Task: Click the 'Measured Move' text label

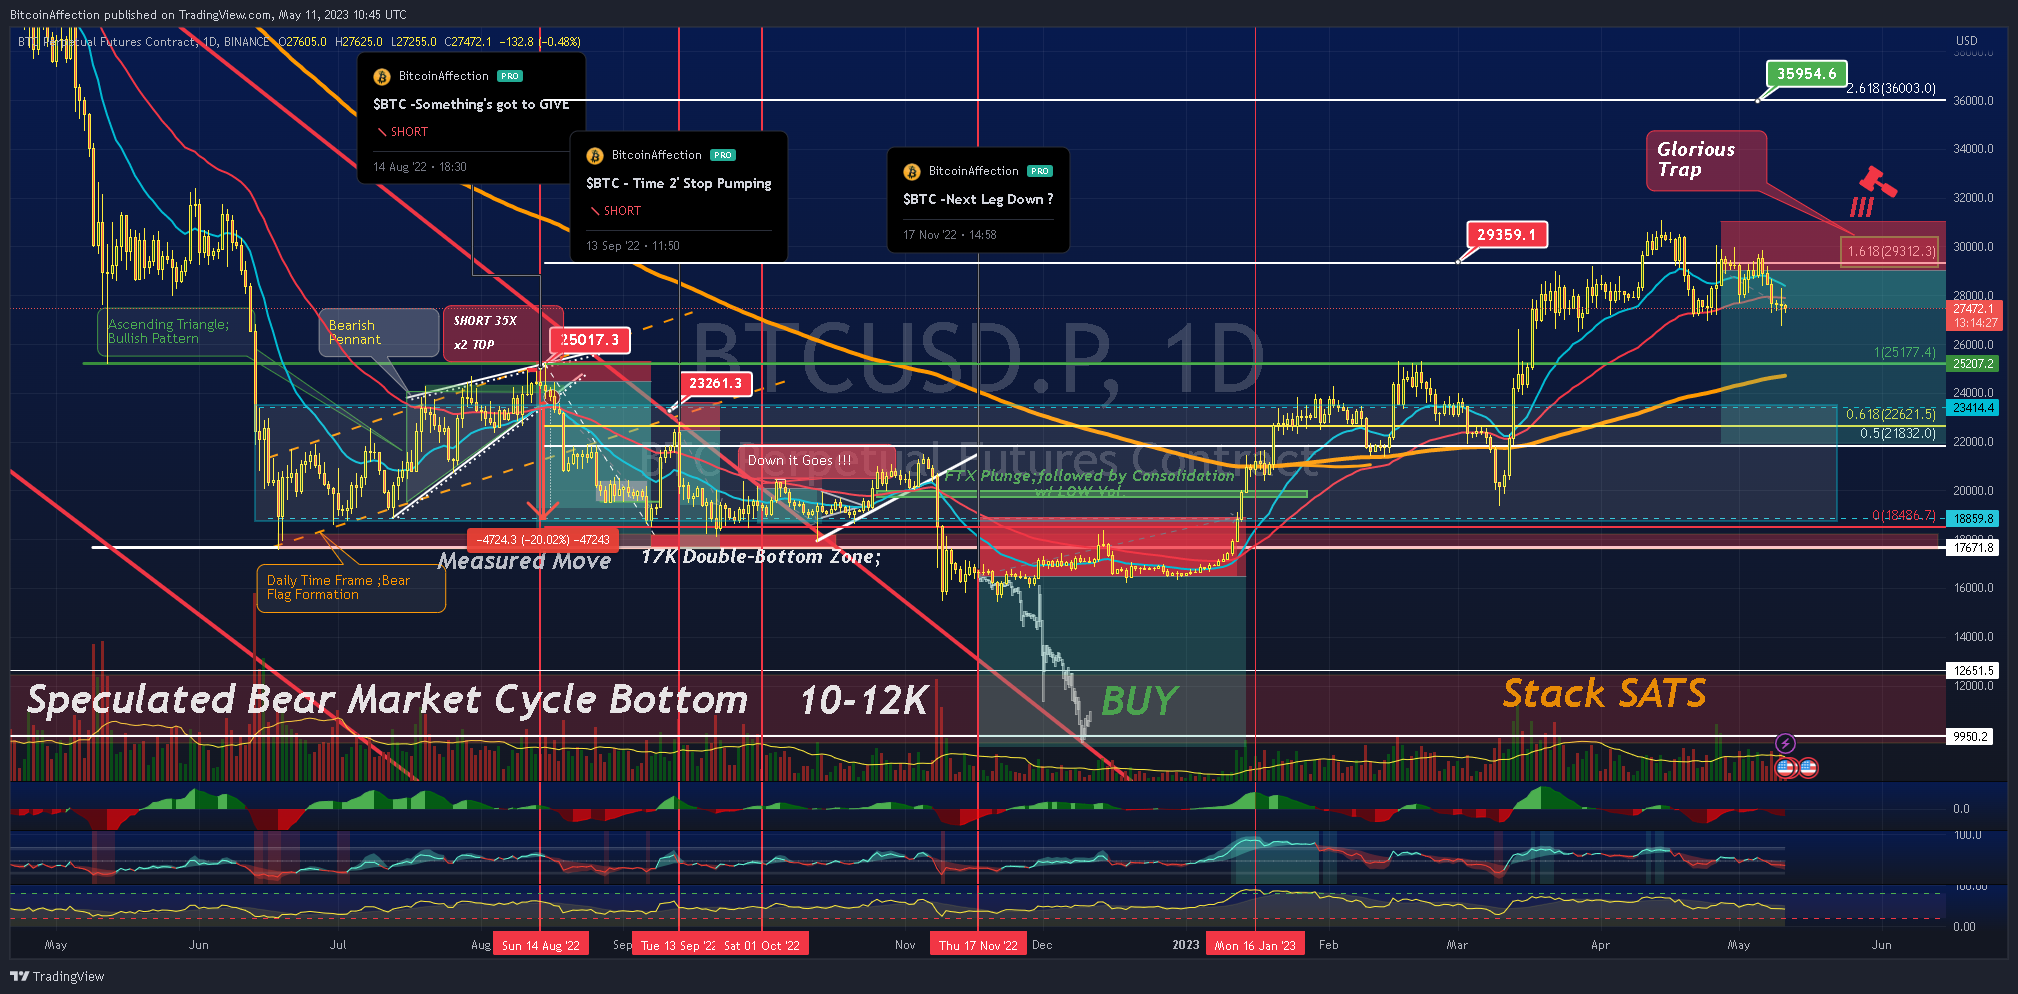Action: tap(524, 562)
